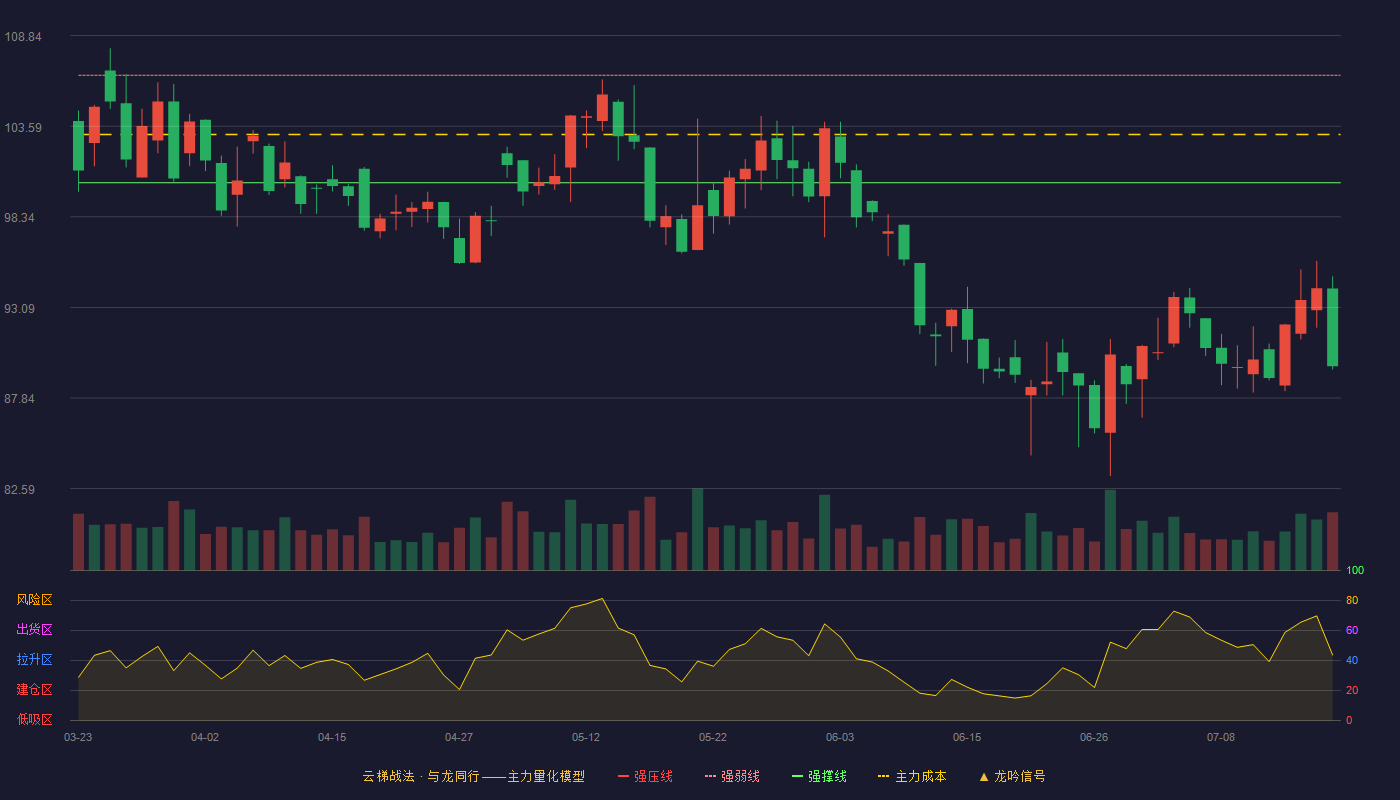Select the 低吸区 zone label
The width and height of the screenshot is (1400, 800).
pyautogui.click(x=34, y=720)
